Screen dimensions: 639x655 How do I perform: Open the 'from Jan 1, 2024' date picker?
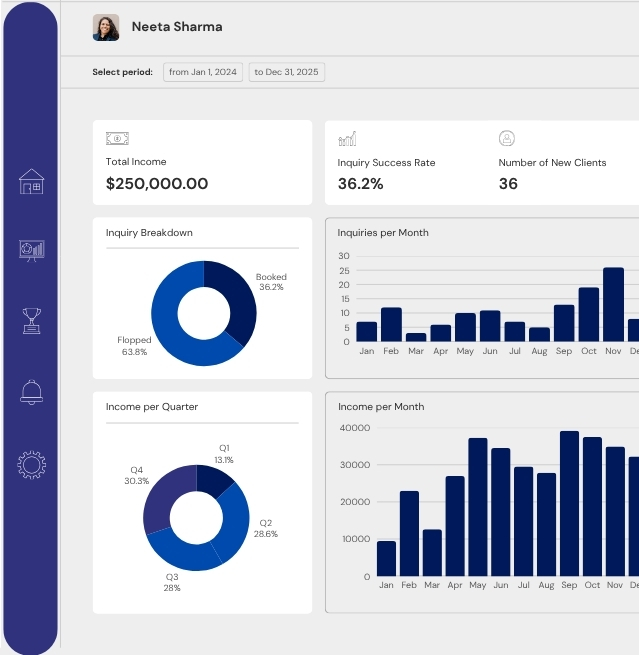(x=203, y=72)
